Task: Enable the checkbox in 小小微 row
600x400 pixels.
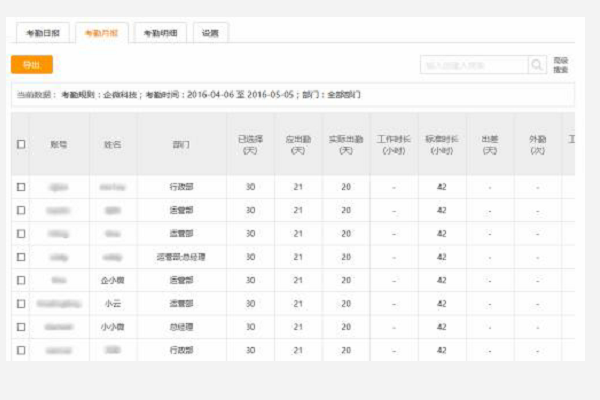Action: pos(21,327)
